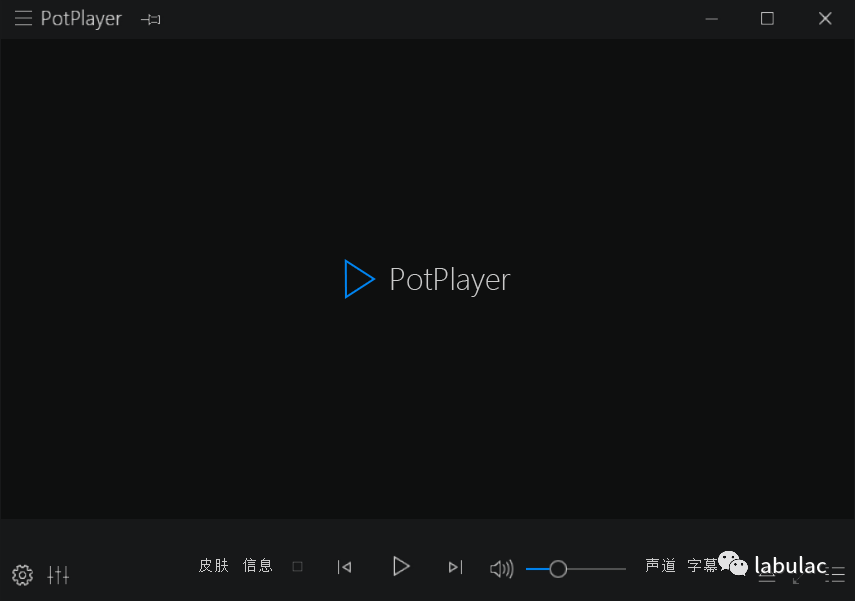Start playback with the bottom play button
The height and width of the screenshot is (601, 855).
(x=401, y=567)
